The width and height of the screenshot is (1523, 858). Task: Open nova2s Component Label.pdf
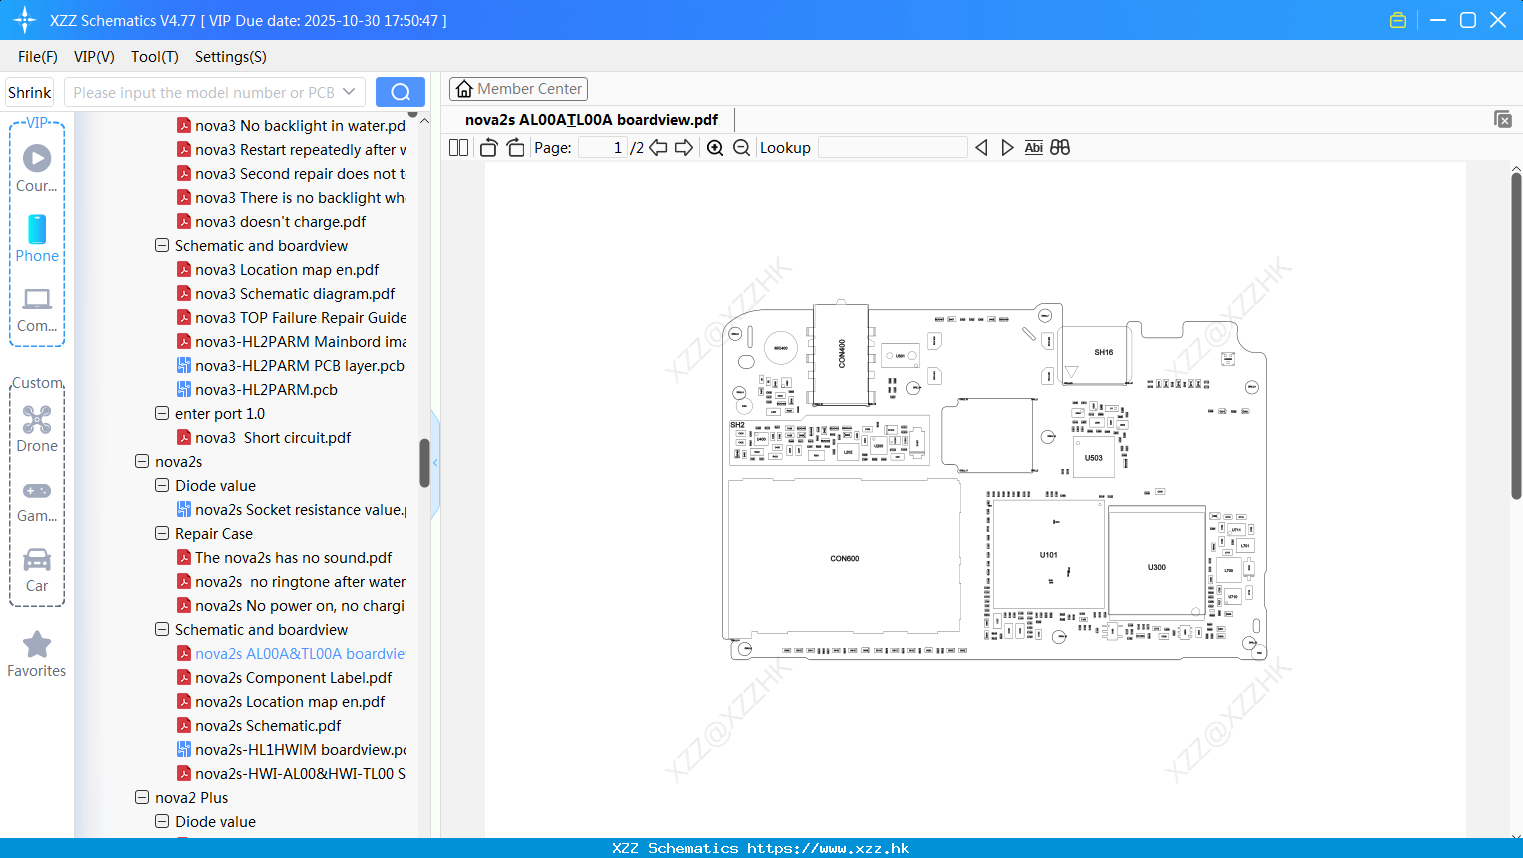(x=284, y=677)
